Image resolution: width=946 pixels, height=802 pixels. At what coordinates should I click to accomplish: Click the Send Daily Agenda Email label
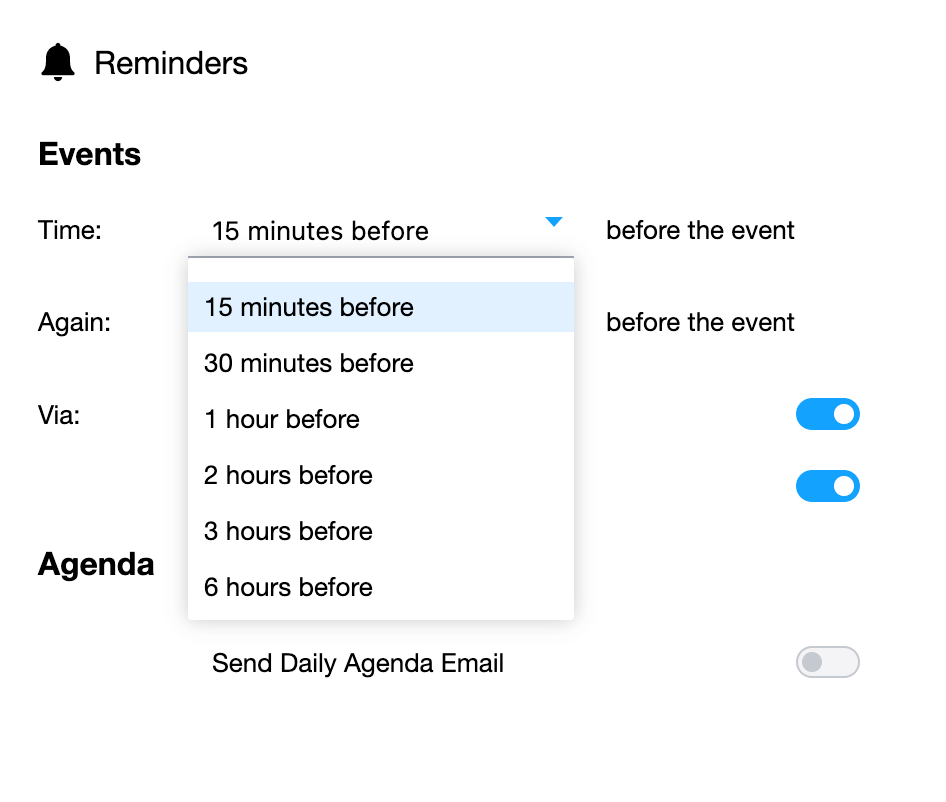click(x=357, y=663)
